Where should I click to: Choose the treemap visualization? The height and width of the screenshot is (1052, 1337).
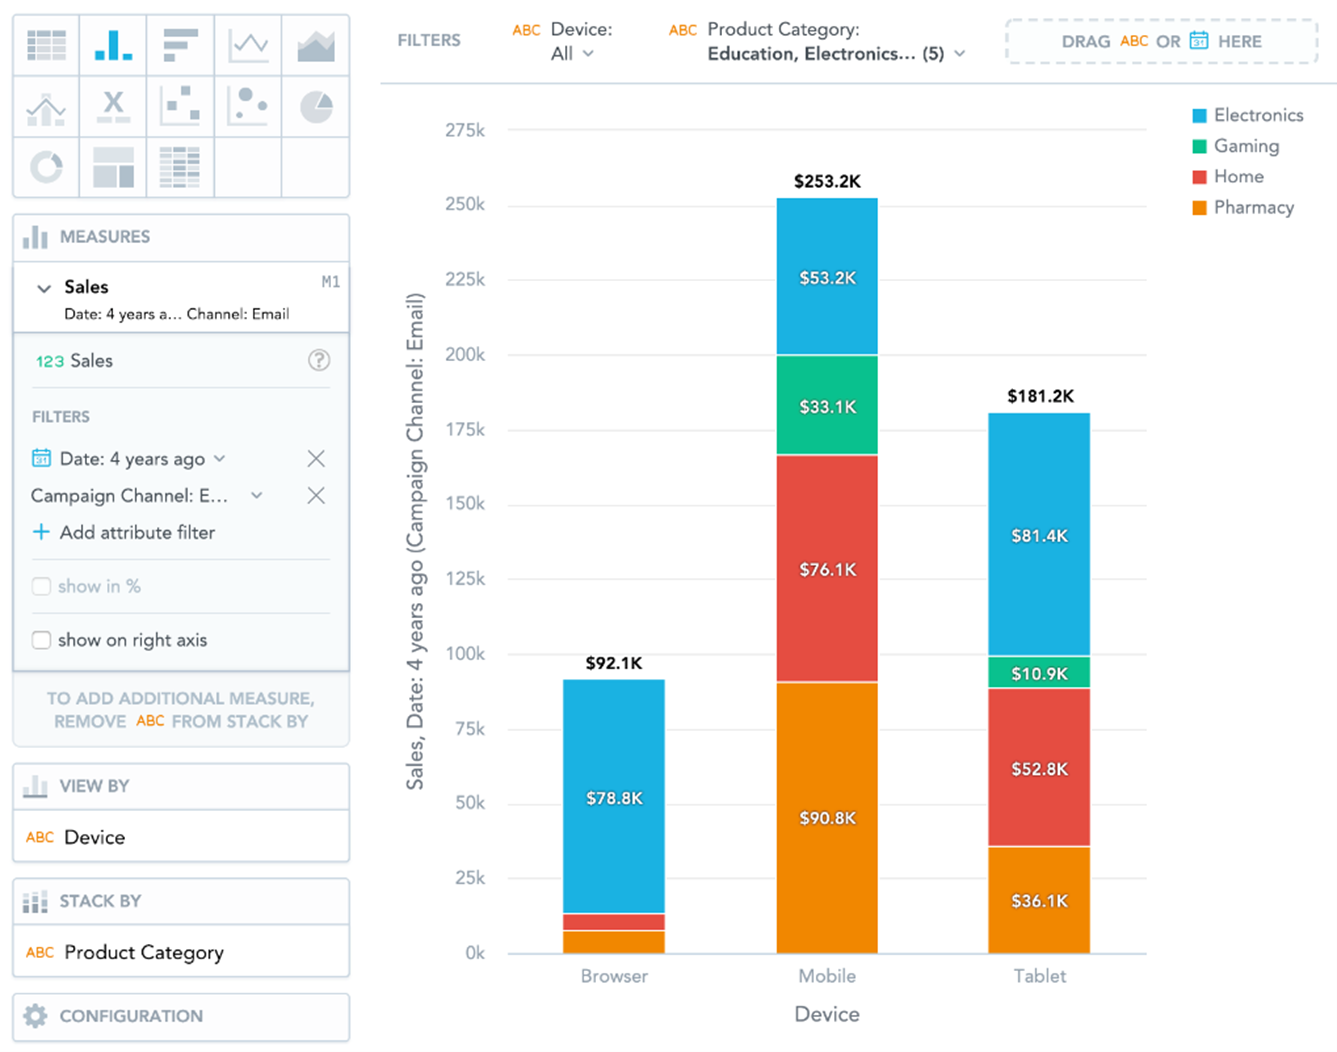113,167
